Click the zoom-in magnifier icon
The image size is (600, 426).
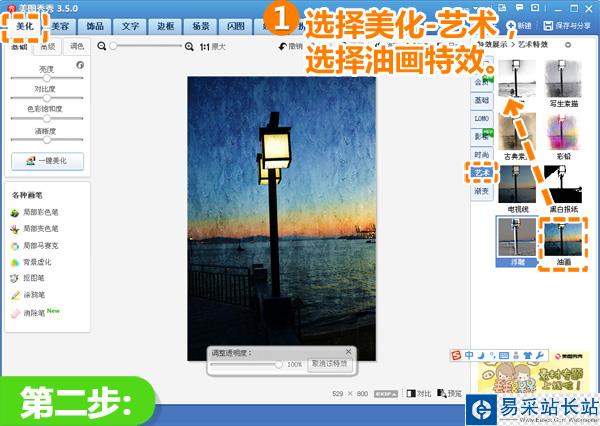tap(189, 47)
